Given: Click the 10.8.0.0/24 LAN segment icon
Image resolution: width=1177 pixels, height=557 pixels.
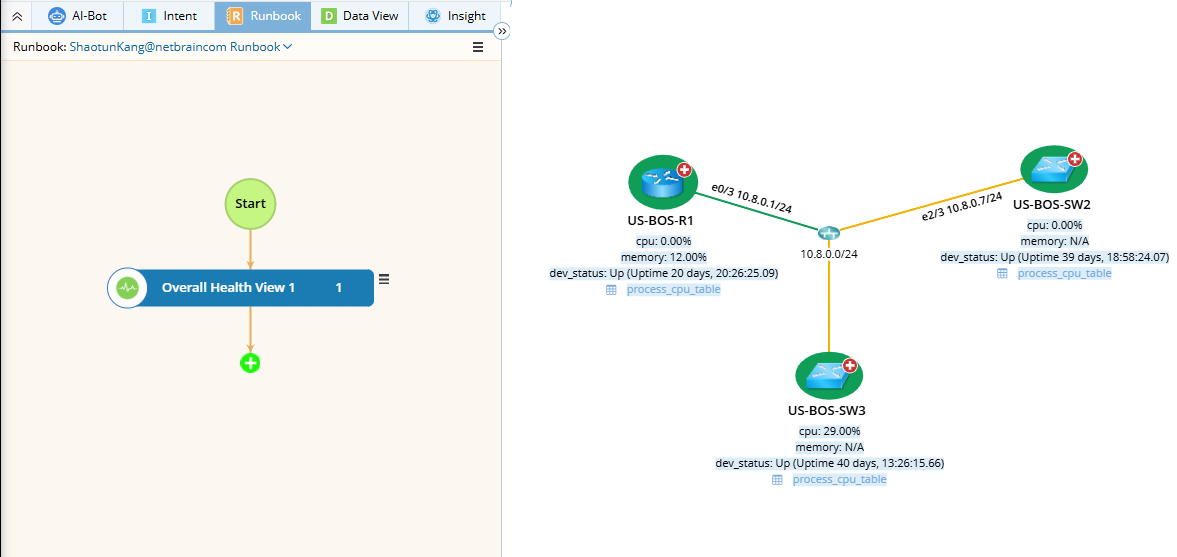Looking at the screenshot, I should [829, 233].
